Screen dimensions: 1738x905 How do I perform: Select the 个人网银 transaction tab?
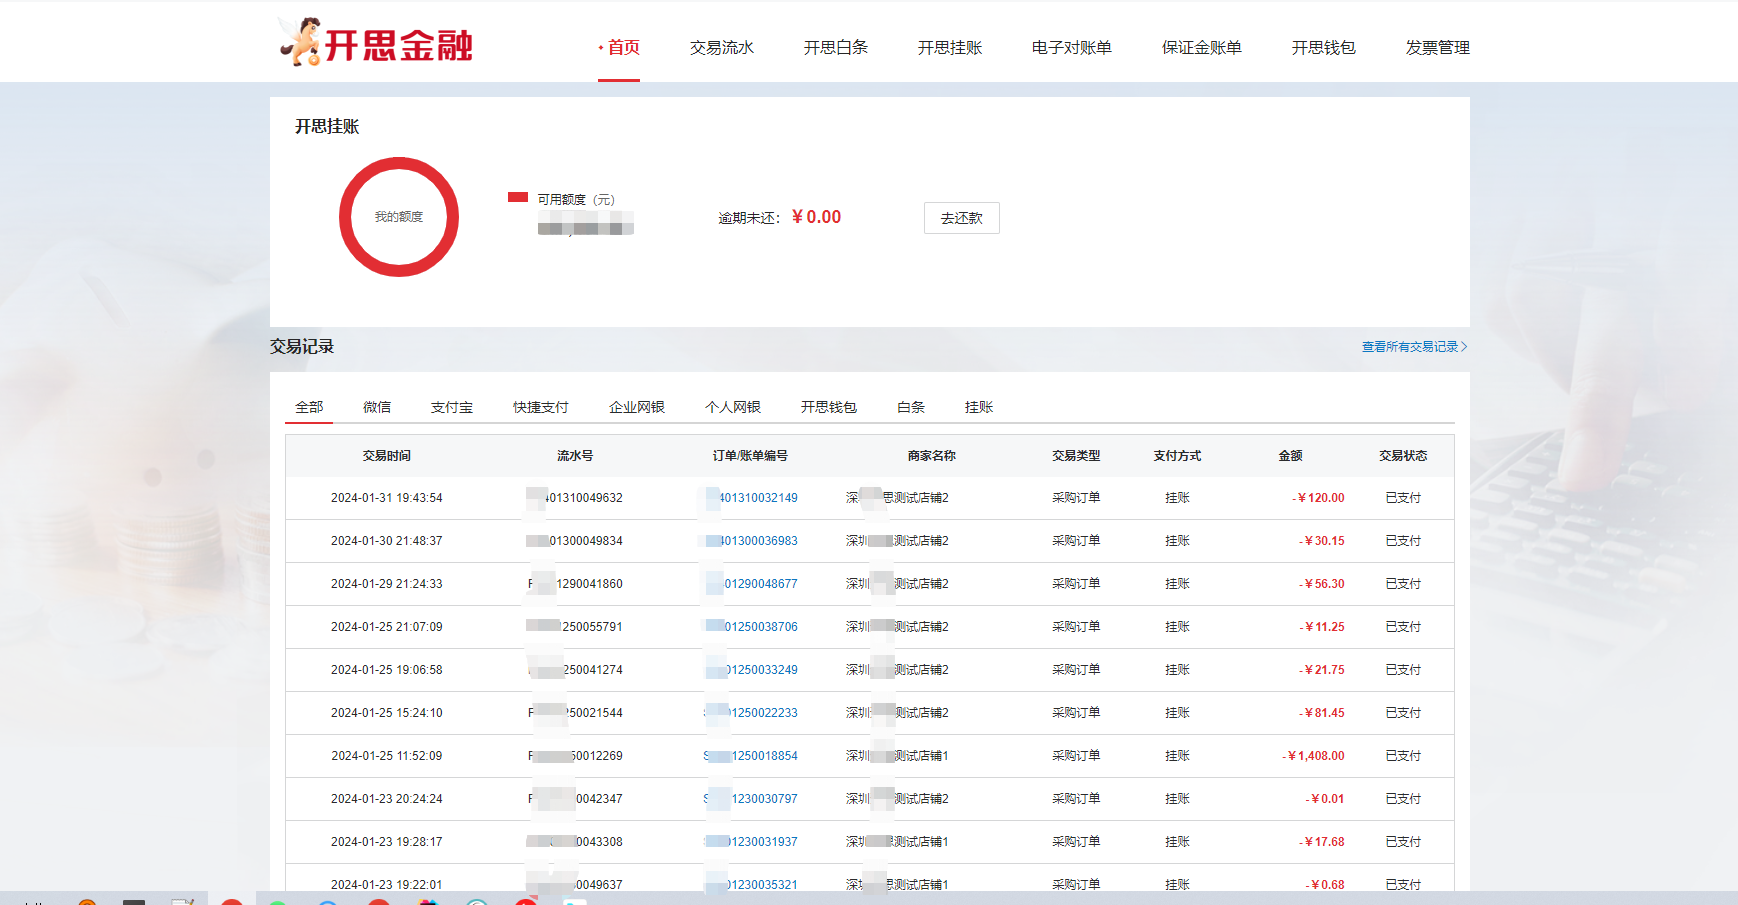pos(733,407)
